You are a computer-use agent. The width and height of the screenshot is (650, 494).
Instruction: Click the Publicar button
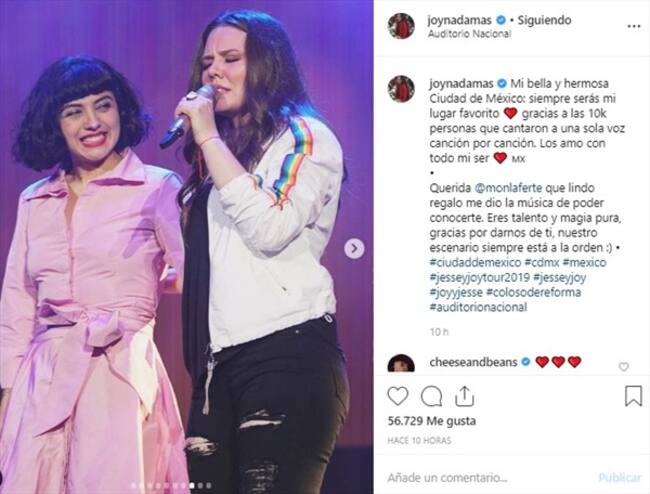pyautogui.click(x=620, y=478)
